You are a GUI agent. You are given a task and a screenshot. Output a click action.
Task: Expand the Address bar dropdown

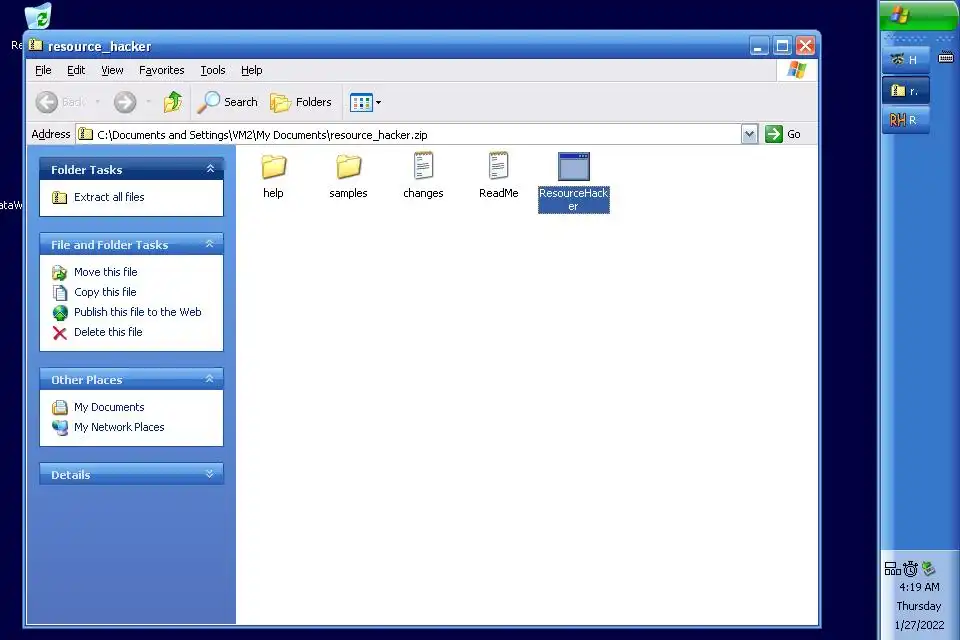pyautogui.click(x=749, y=134)
